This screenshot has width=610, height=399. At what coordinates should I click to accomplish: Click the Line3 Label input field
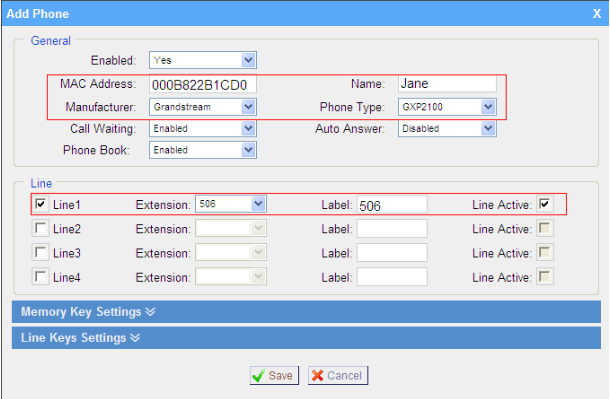click(392, 253)
